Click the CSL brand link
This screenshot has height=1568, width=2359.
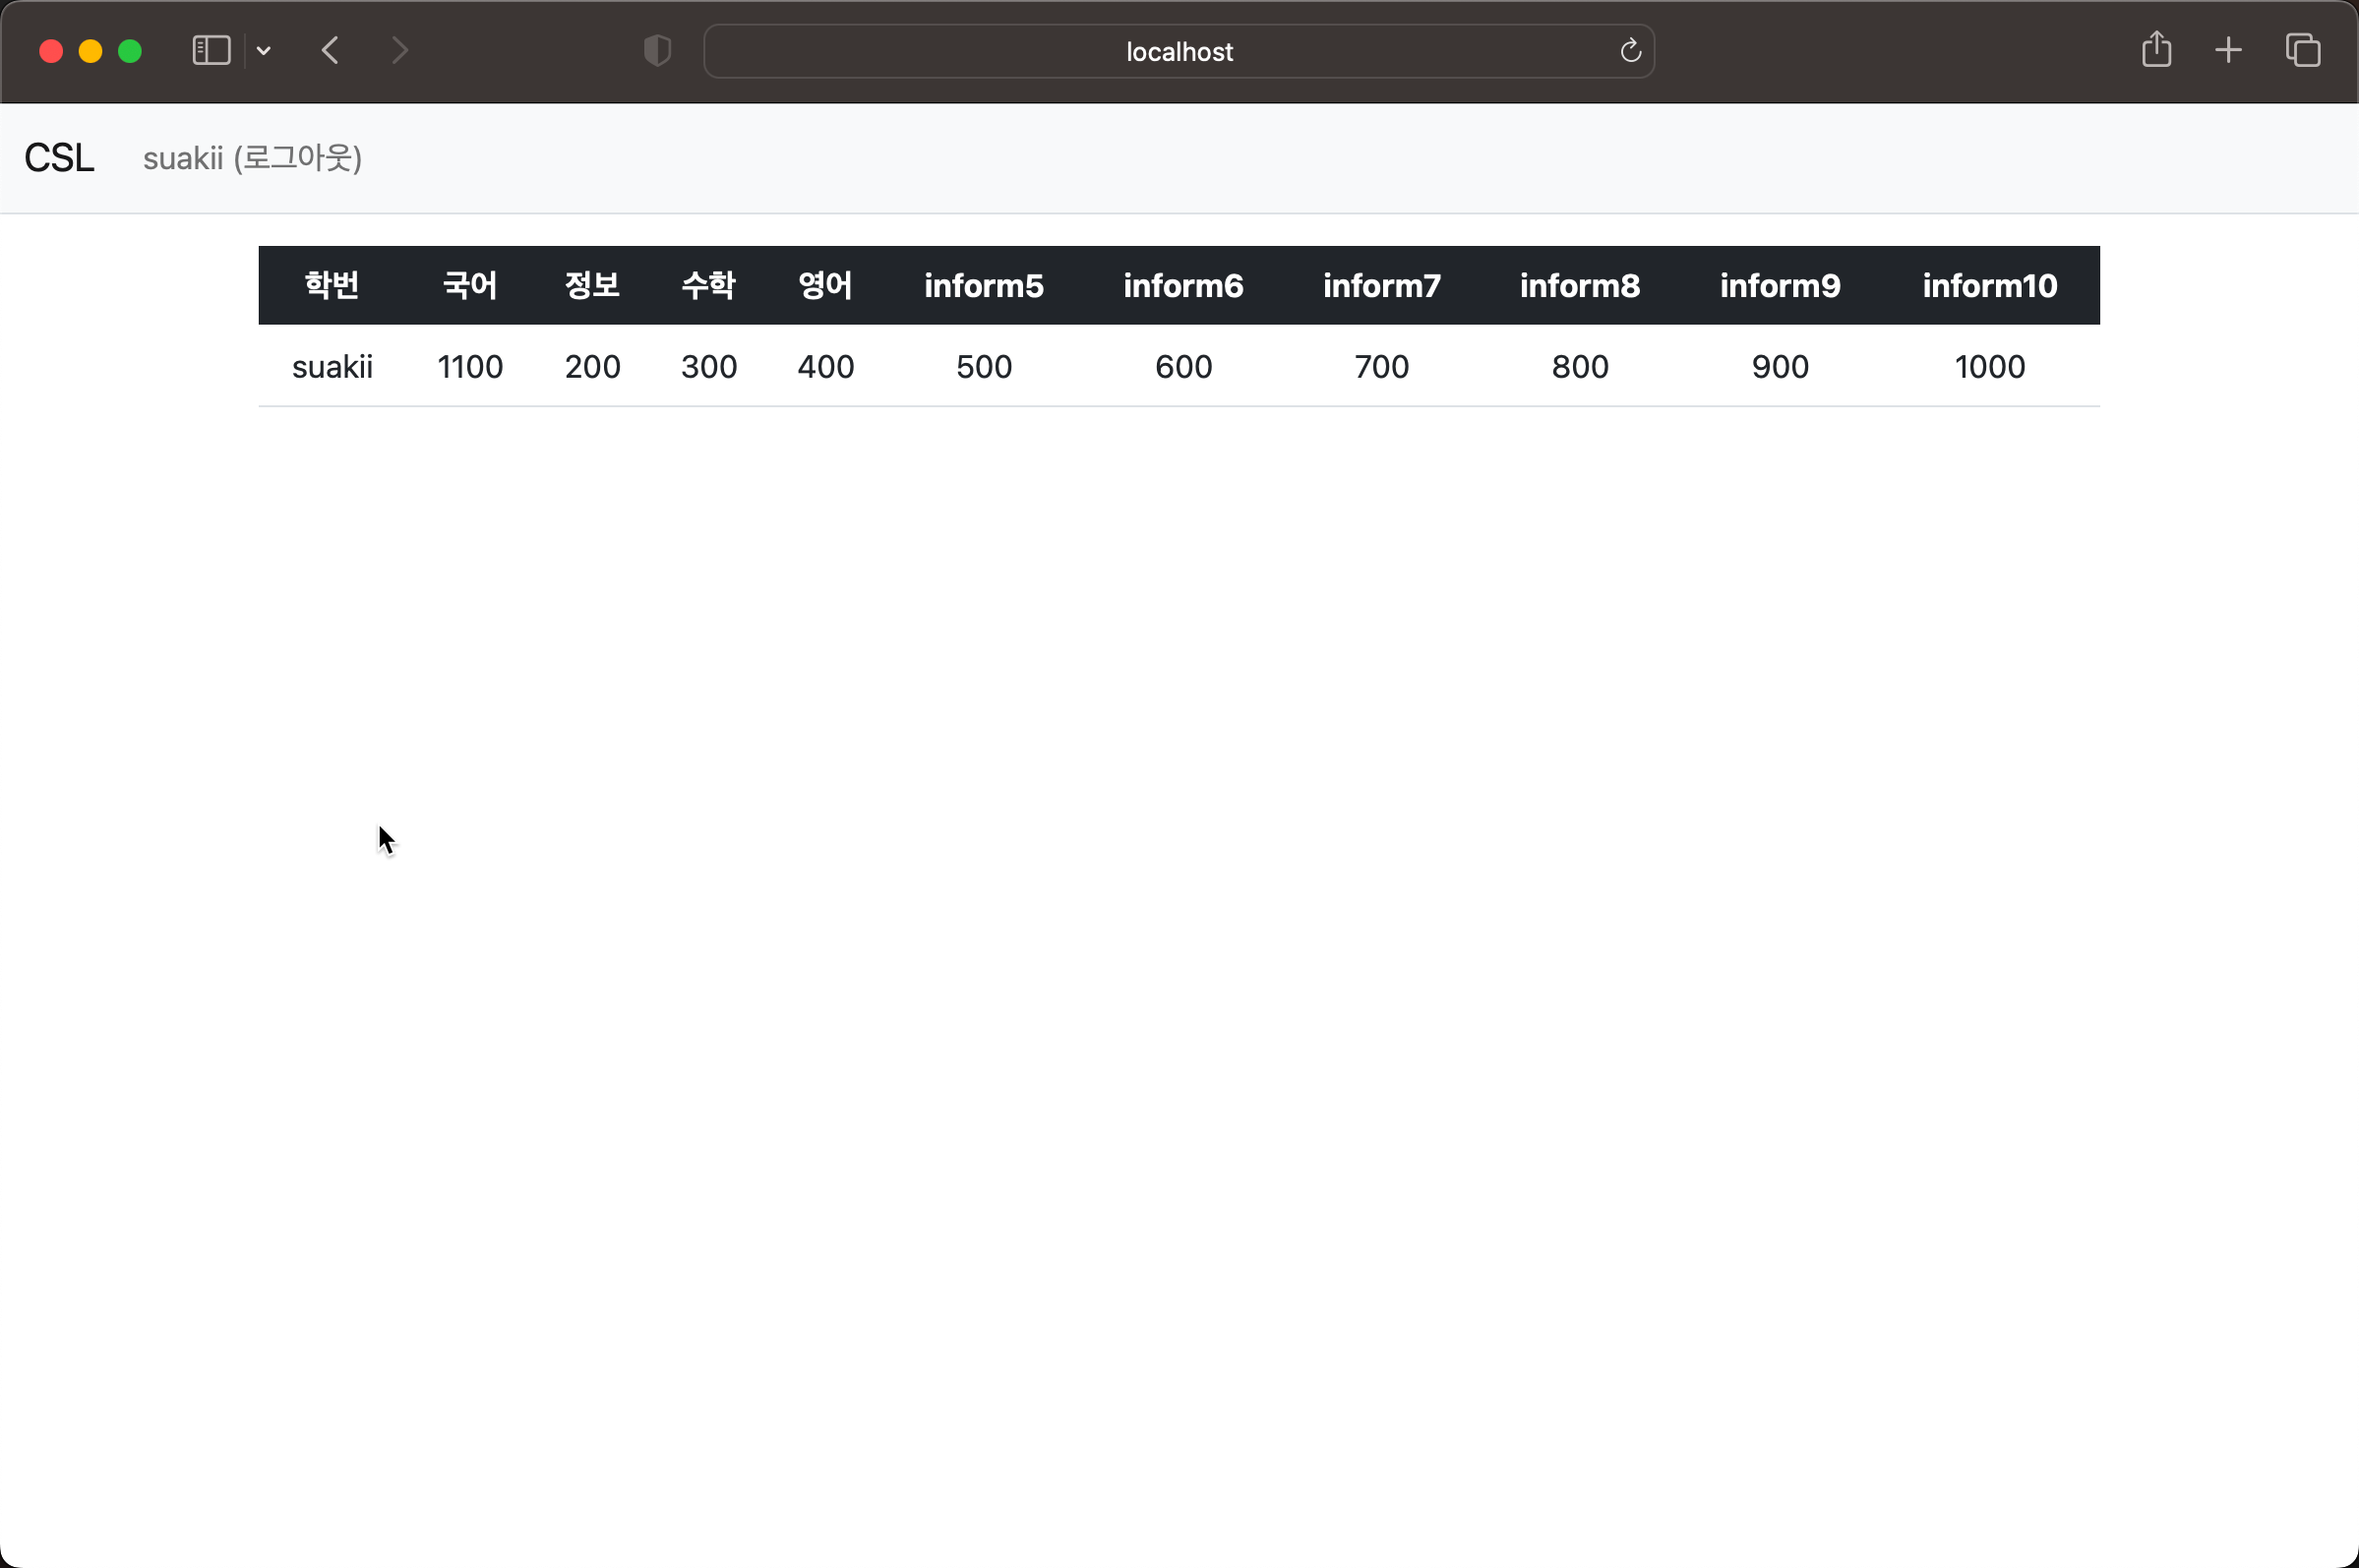tap(59, 158)
